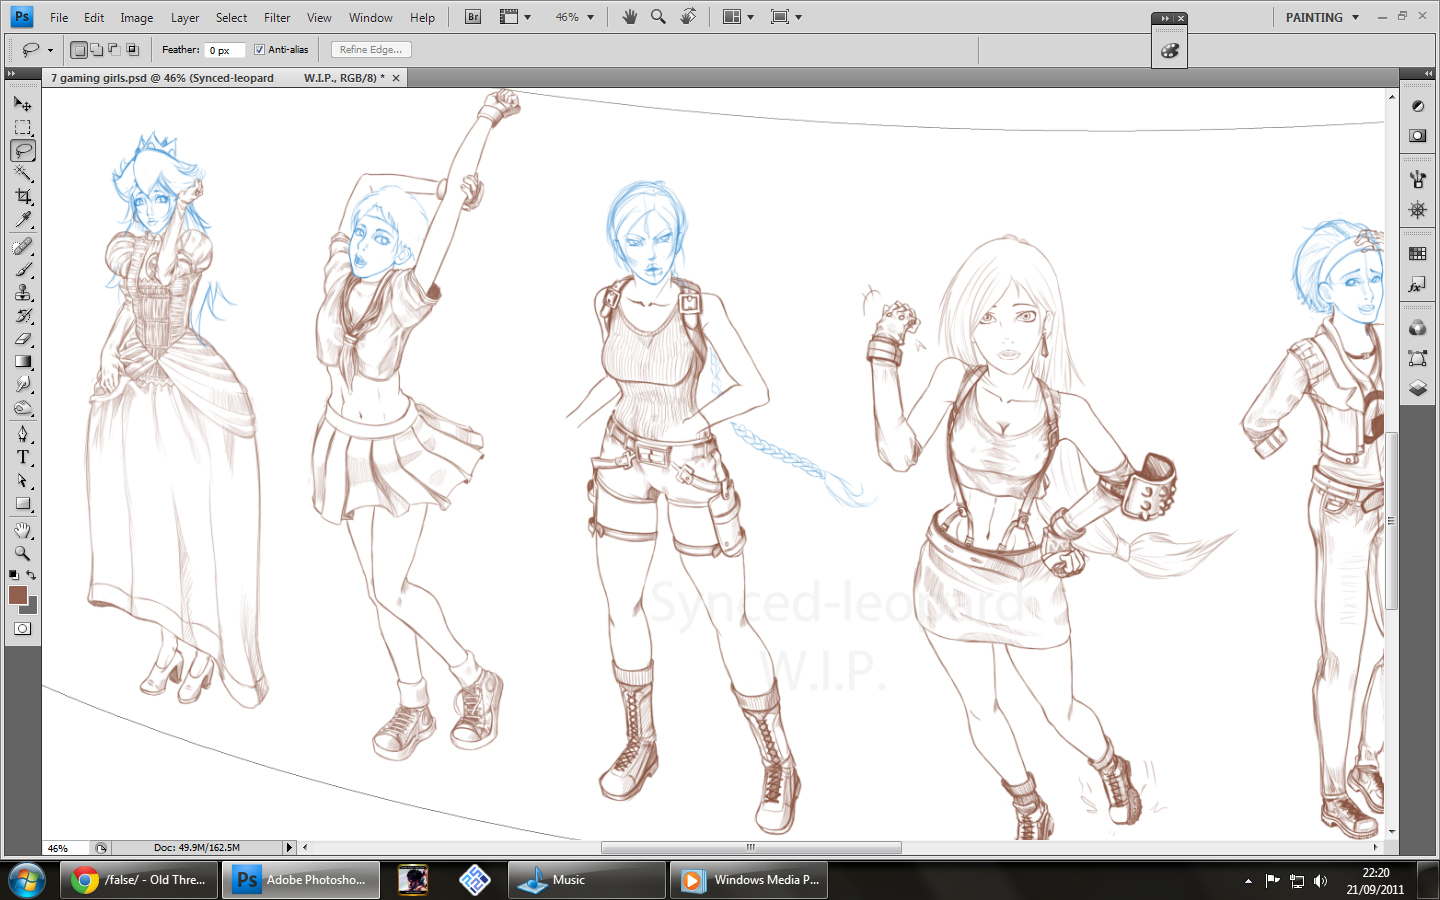The height and width of the screenshot is (900, 1440).
Task: Open the floating Color palette panel icon
Action: click(x=1169, y=51)
